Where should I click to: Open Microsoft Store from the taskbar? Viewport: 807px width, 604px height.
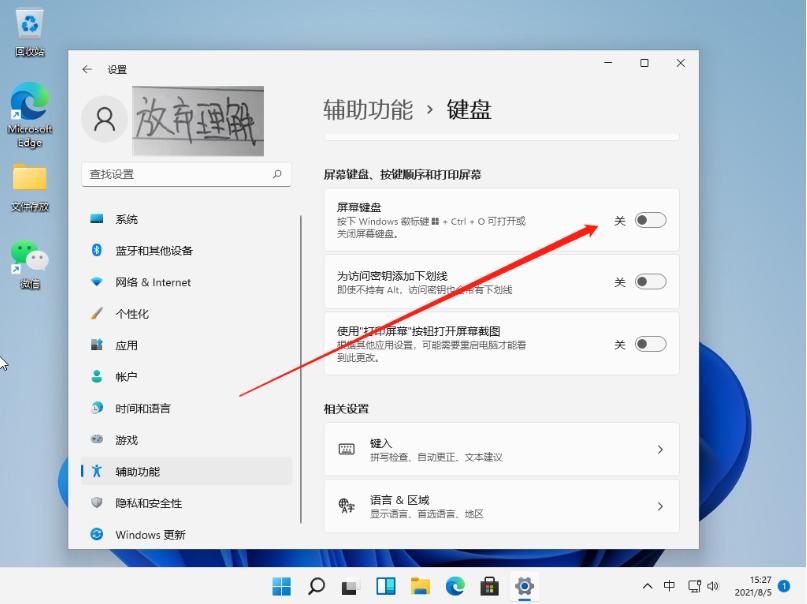489,586
